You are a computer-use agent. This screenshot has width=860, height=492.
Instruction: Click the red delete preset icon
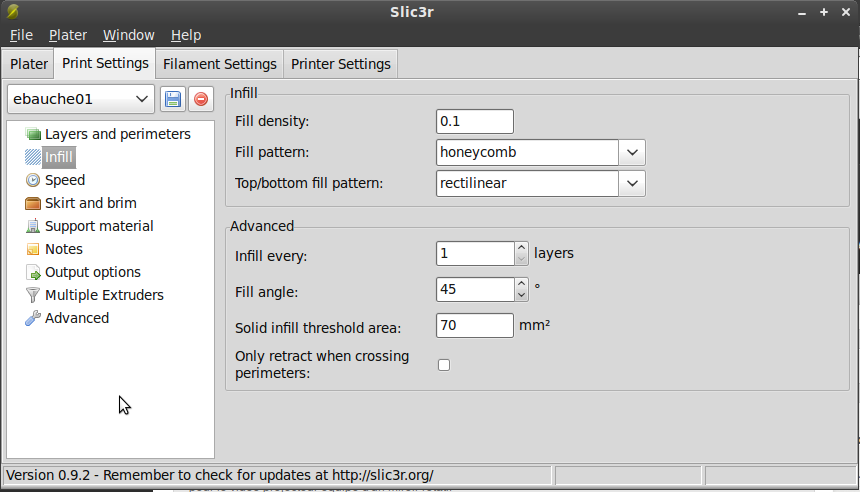point(201,99)
